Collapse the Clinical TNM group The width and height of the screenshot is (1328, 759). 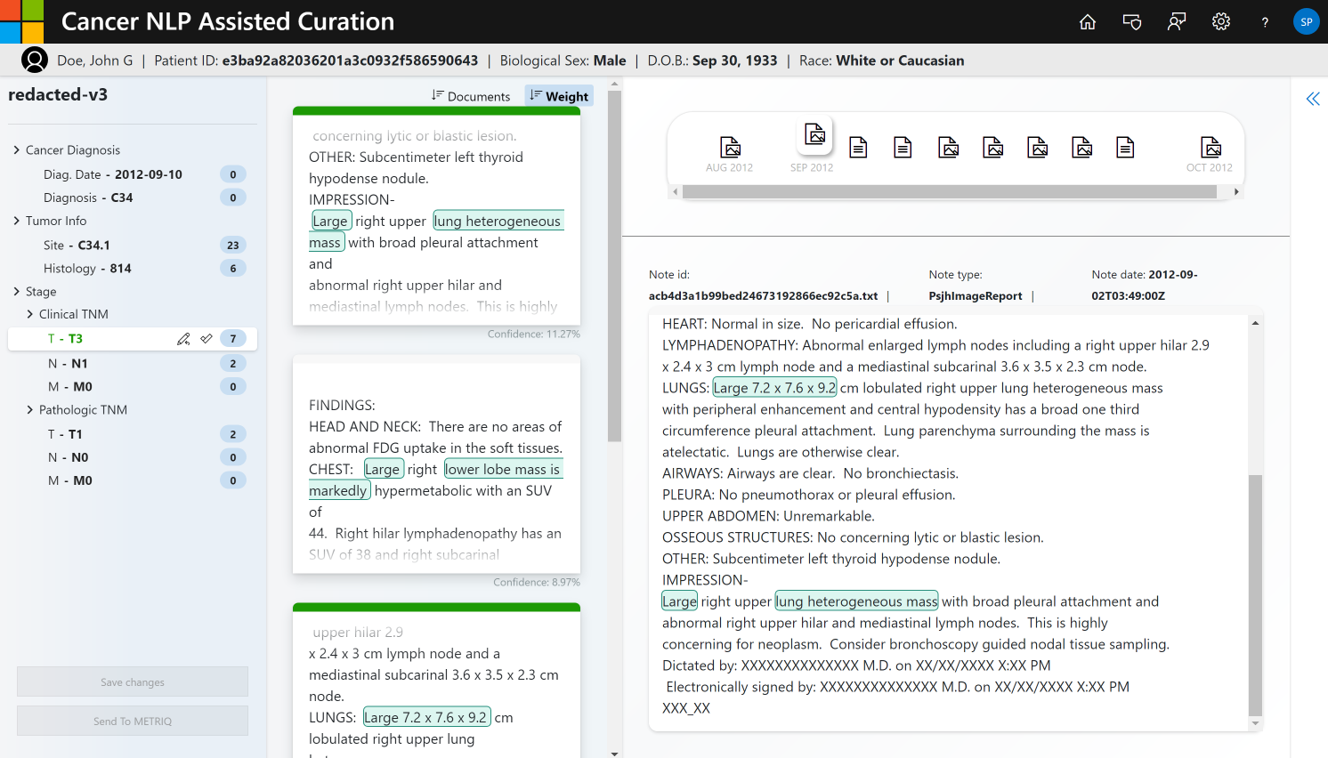[x=30, y=314]
